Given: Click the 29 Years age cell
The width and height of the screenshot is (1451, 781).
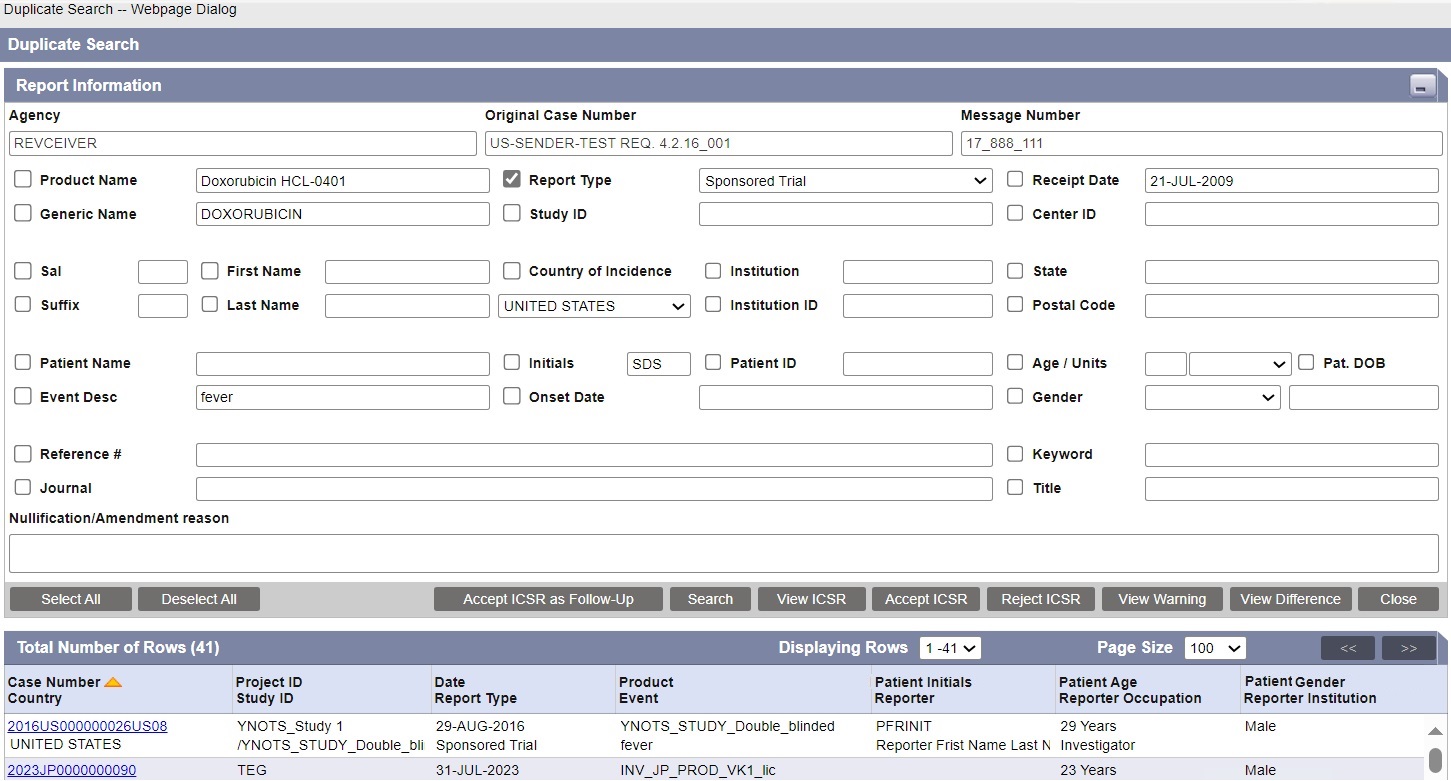Looking at the screenshot, I should click(x=1088, y=726).
